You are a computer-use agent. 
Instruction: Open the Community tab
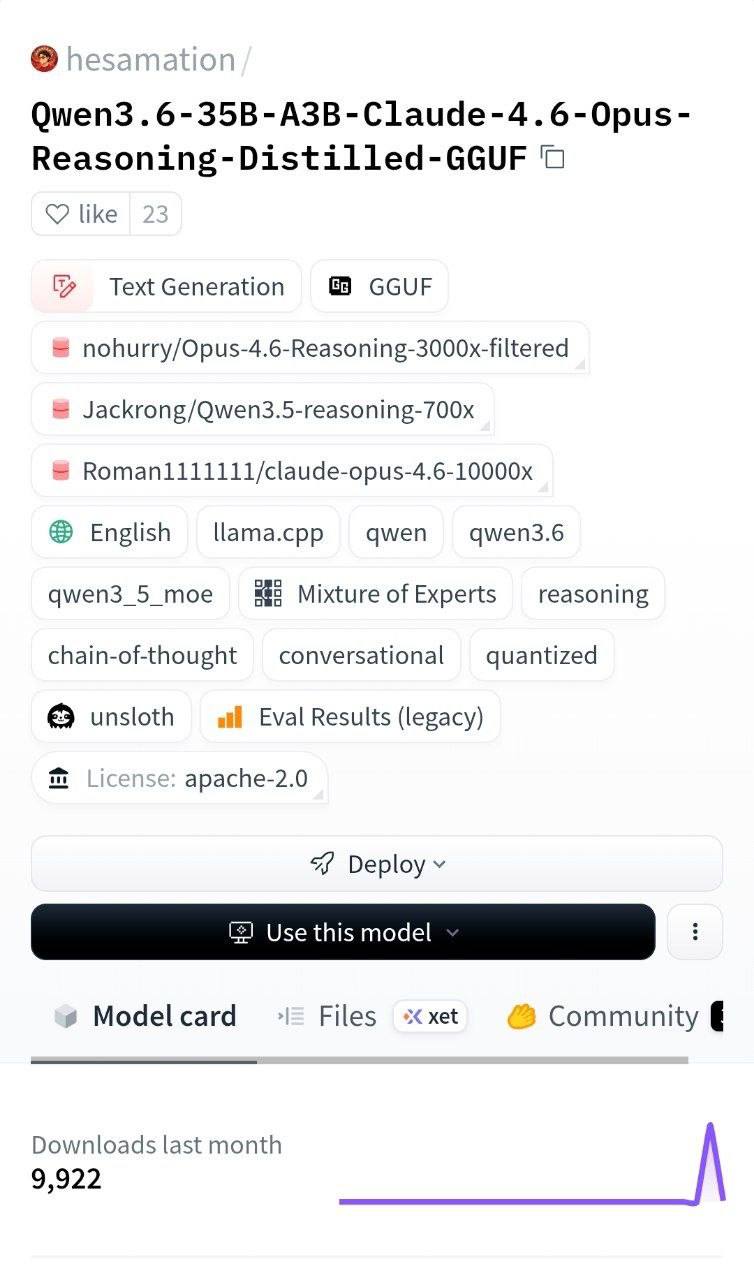click(603, 1016)
